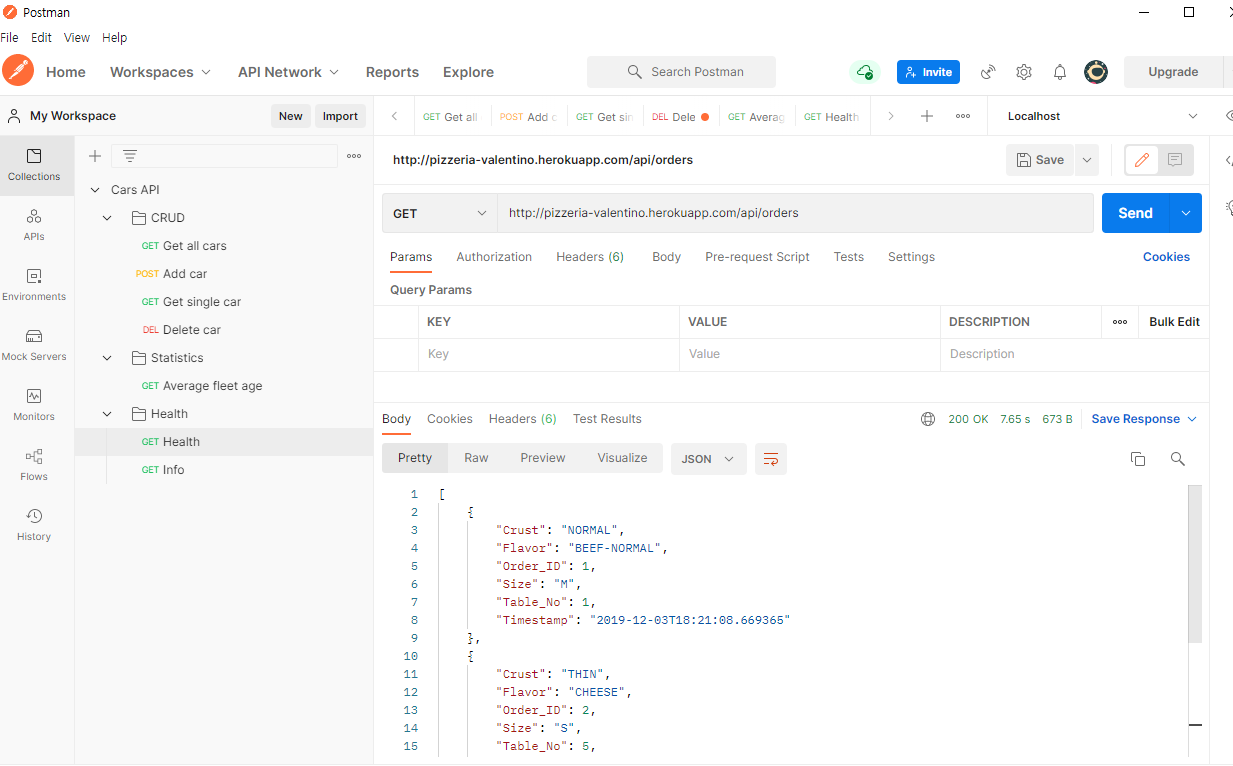The height and width of the screenshot is (766, 1233).
Task: Open the History sidebar panel
Action: pos(35,525)
